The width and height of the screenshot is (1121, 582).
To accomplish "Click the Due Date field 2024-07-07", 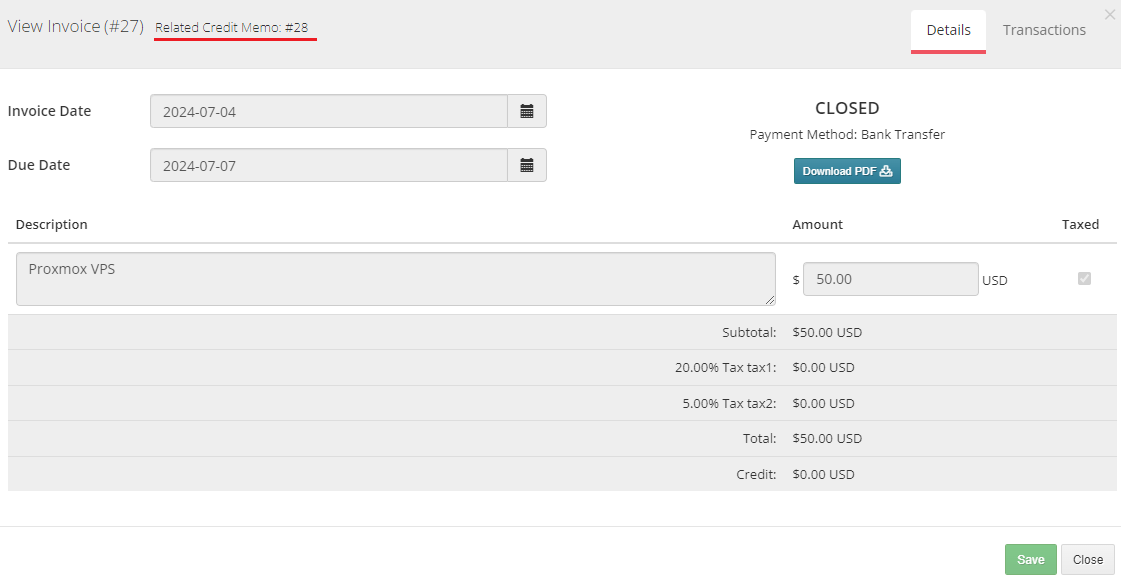I will (329, 165).
